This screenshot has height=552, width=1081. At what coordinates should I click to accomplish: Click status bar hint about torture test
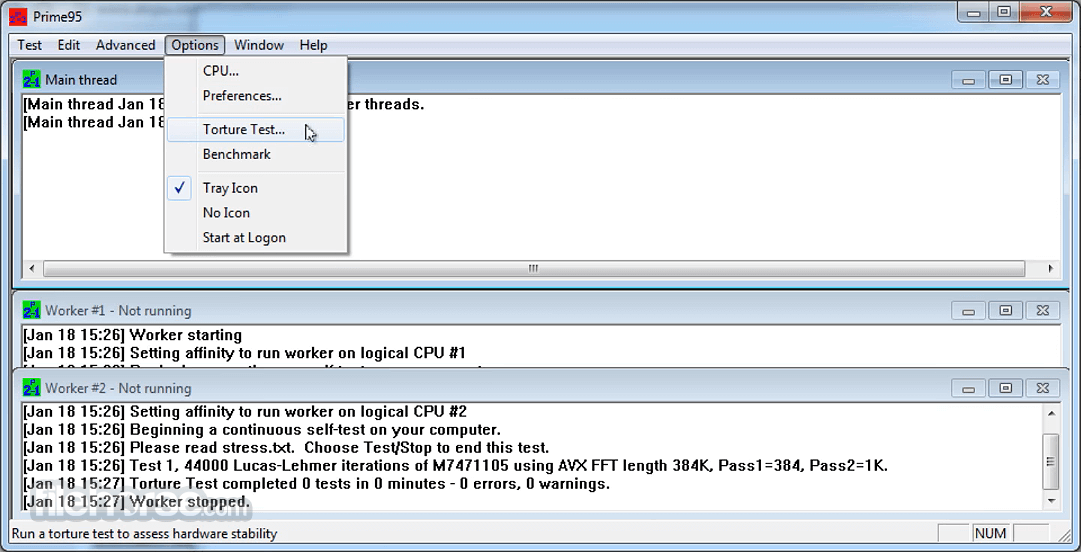145,533
